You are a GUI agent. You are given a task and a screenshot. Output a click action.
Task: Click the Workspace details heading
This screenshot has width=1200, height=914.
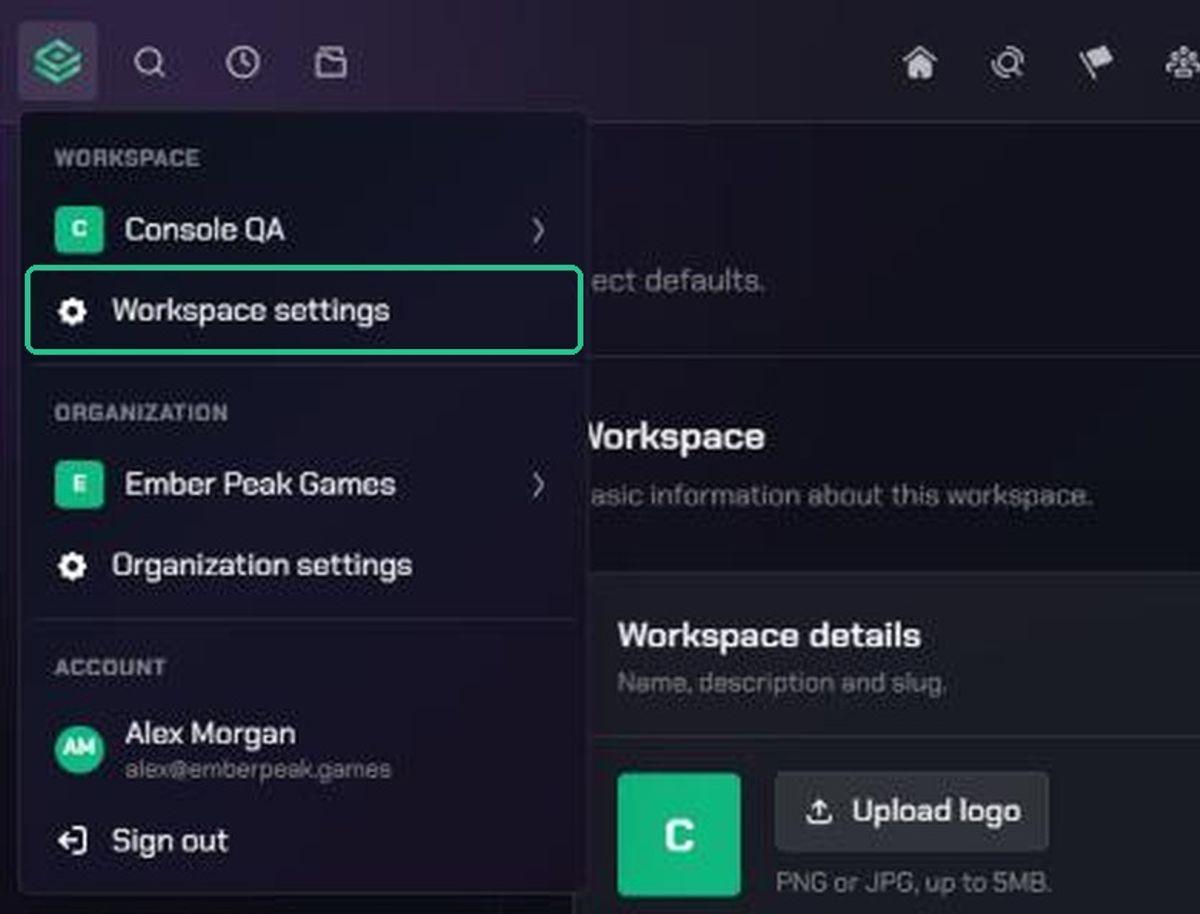769,636
